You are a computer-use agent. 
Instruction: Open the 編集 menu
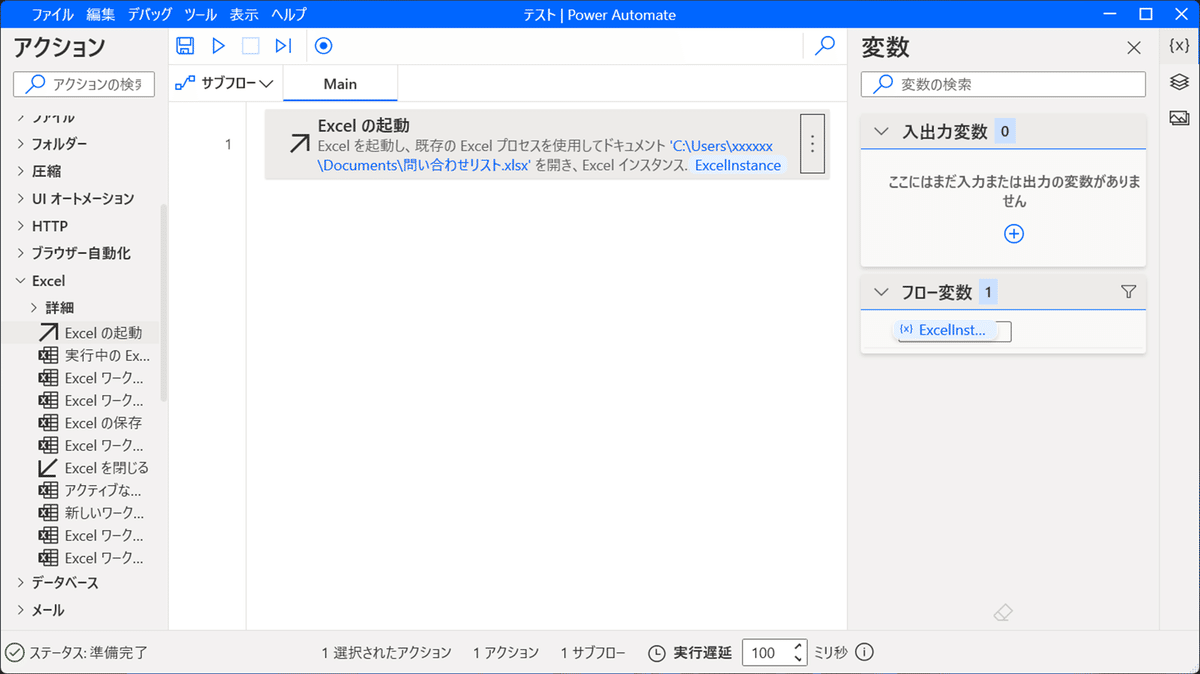[101, 15]
